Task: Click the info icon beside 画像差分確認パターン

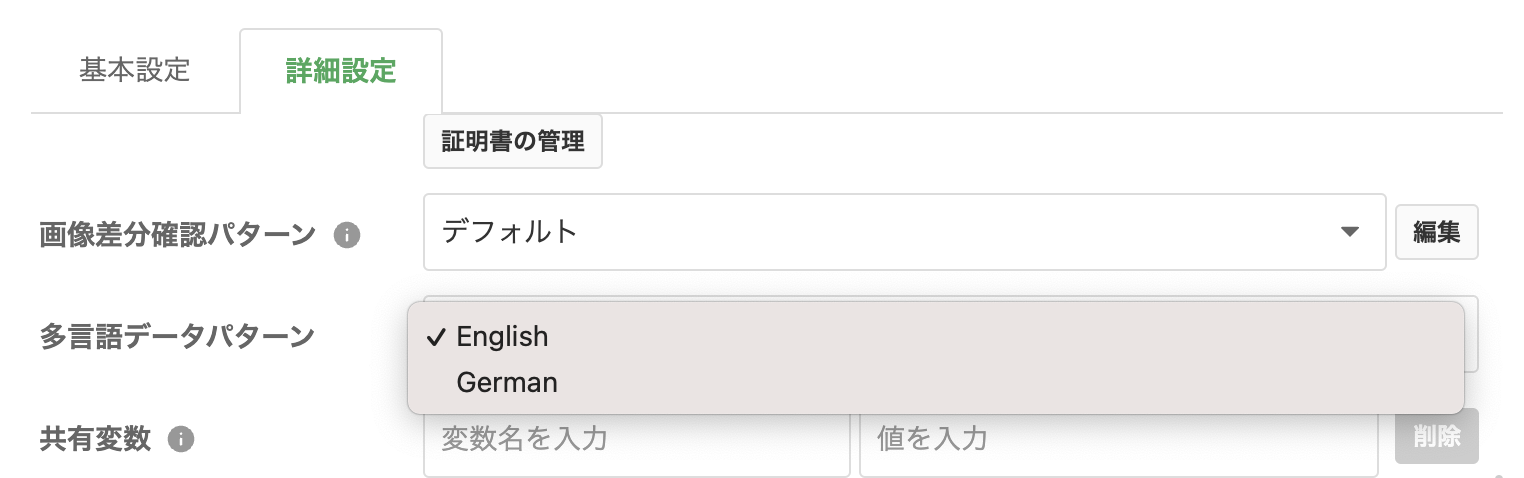Action: point(347,236)
